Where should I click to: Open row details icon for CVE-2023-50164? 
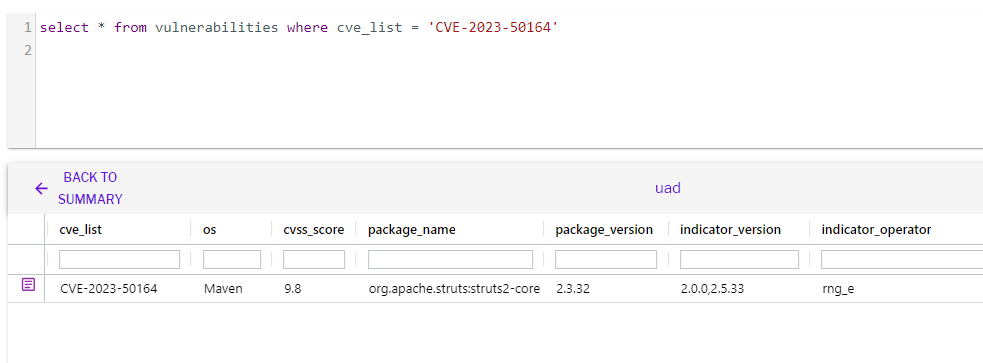(28, 285)
